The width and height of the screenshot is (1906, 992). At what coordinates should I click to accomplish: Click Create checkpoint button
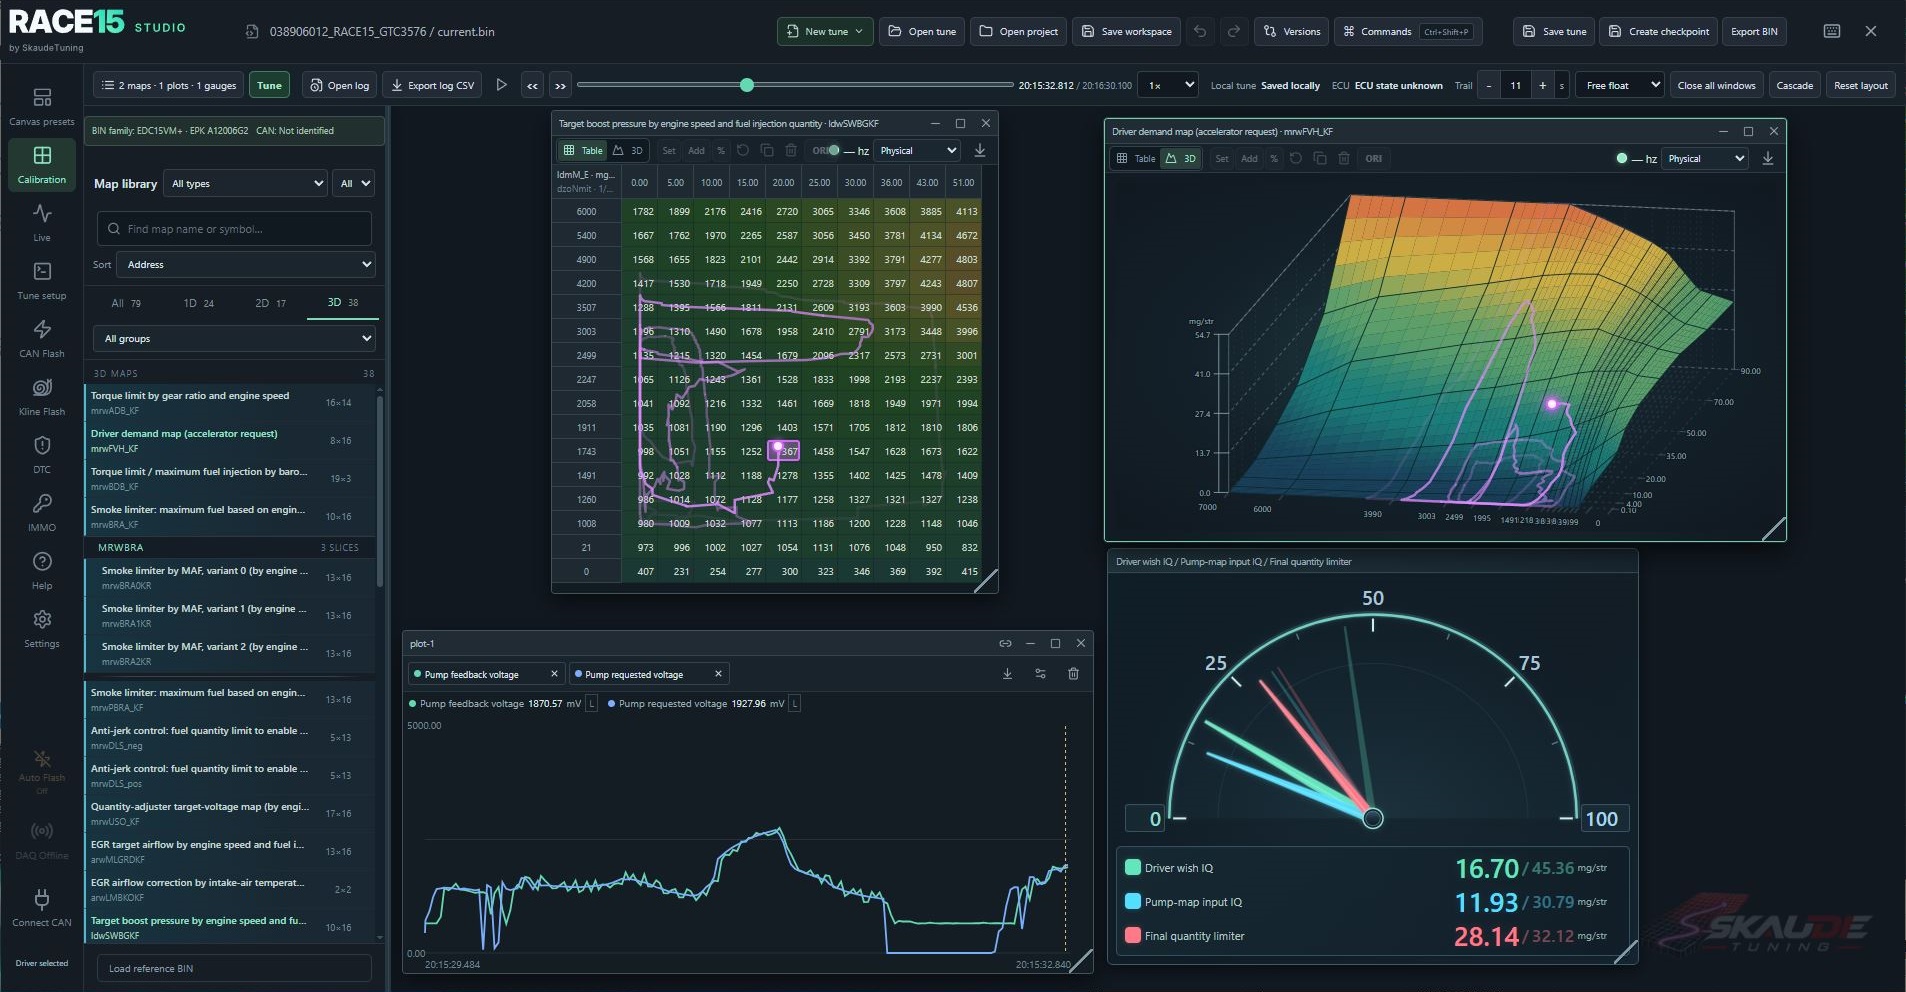[1658, 31]
